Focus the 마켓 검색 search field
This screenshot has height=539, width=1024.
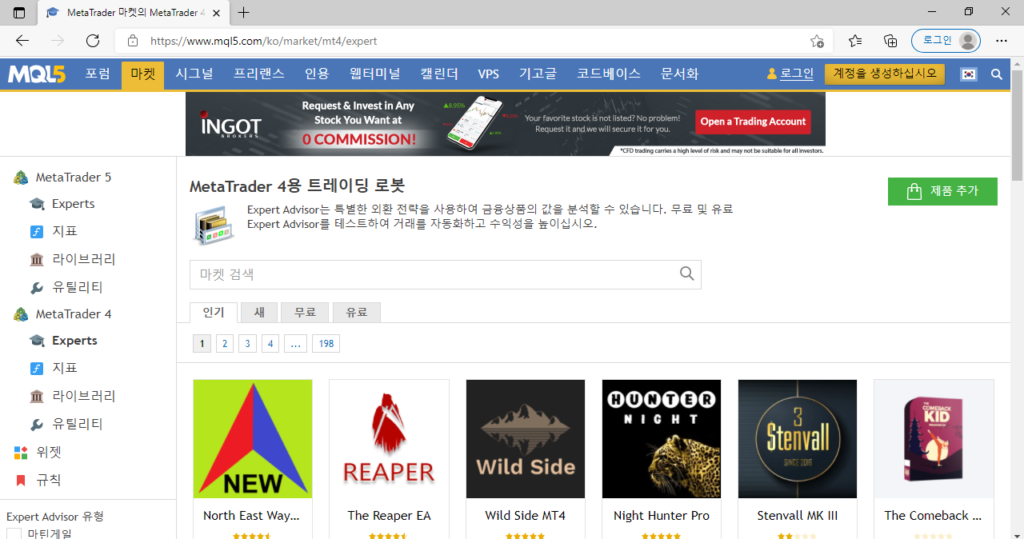point(445,274)
